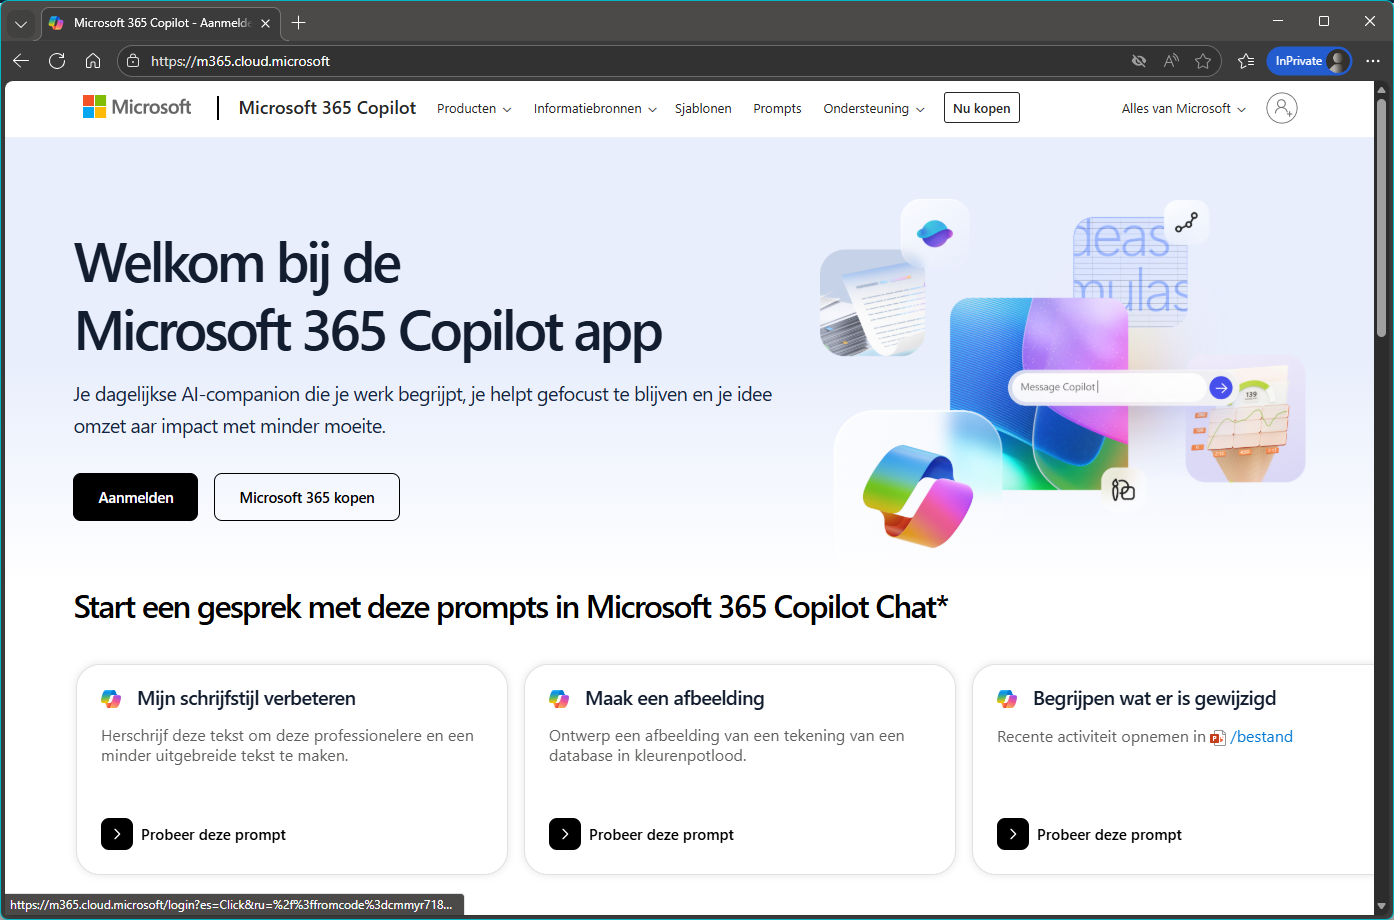Open browser Settings and more menu
Viewport: 1394px width, 920px height.
pyautogui.click(x=1373, y=61)
